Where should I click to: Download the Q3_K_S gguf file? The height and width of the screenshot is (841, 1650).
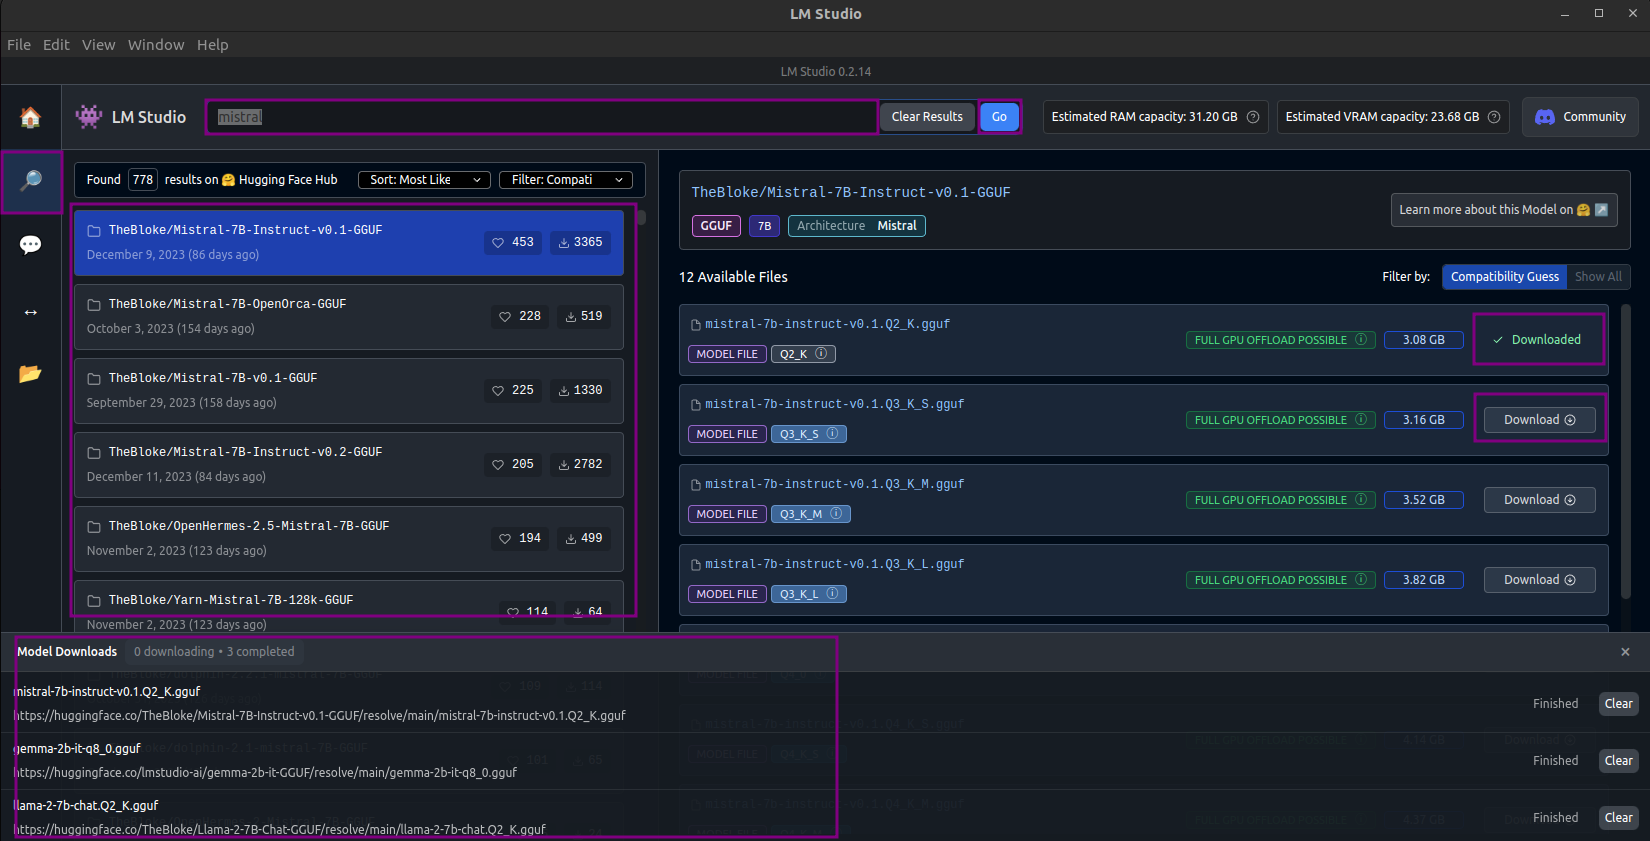(1539, 420)
